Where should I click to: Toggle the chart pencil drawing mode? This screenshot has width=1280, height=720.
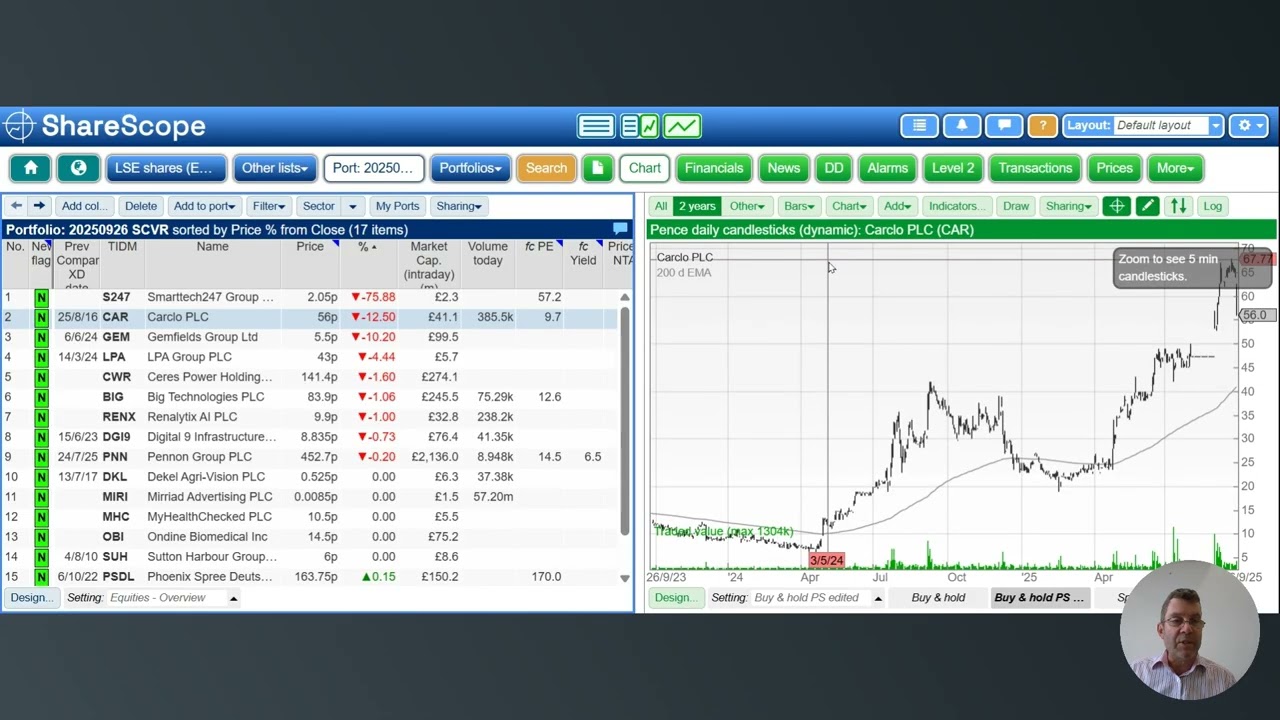pos(1147,206)
